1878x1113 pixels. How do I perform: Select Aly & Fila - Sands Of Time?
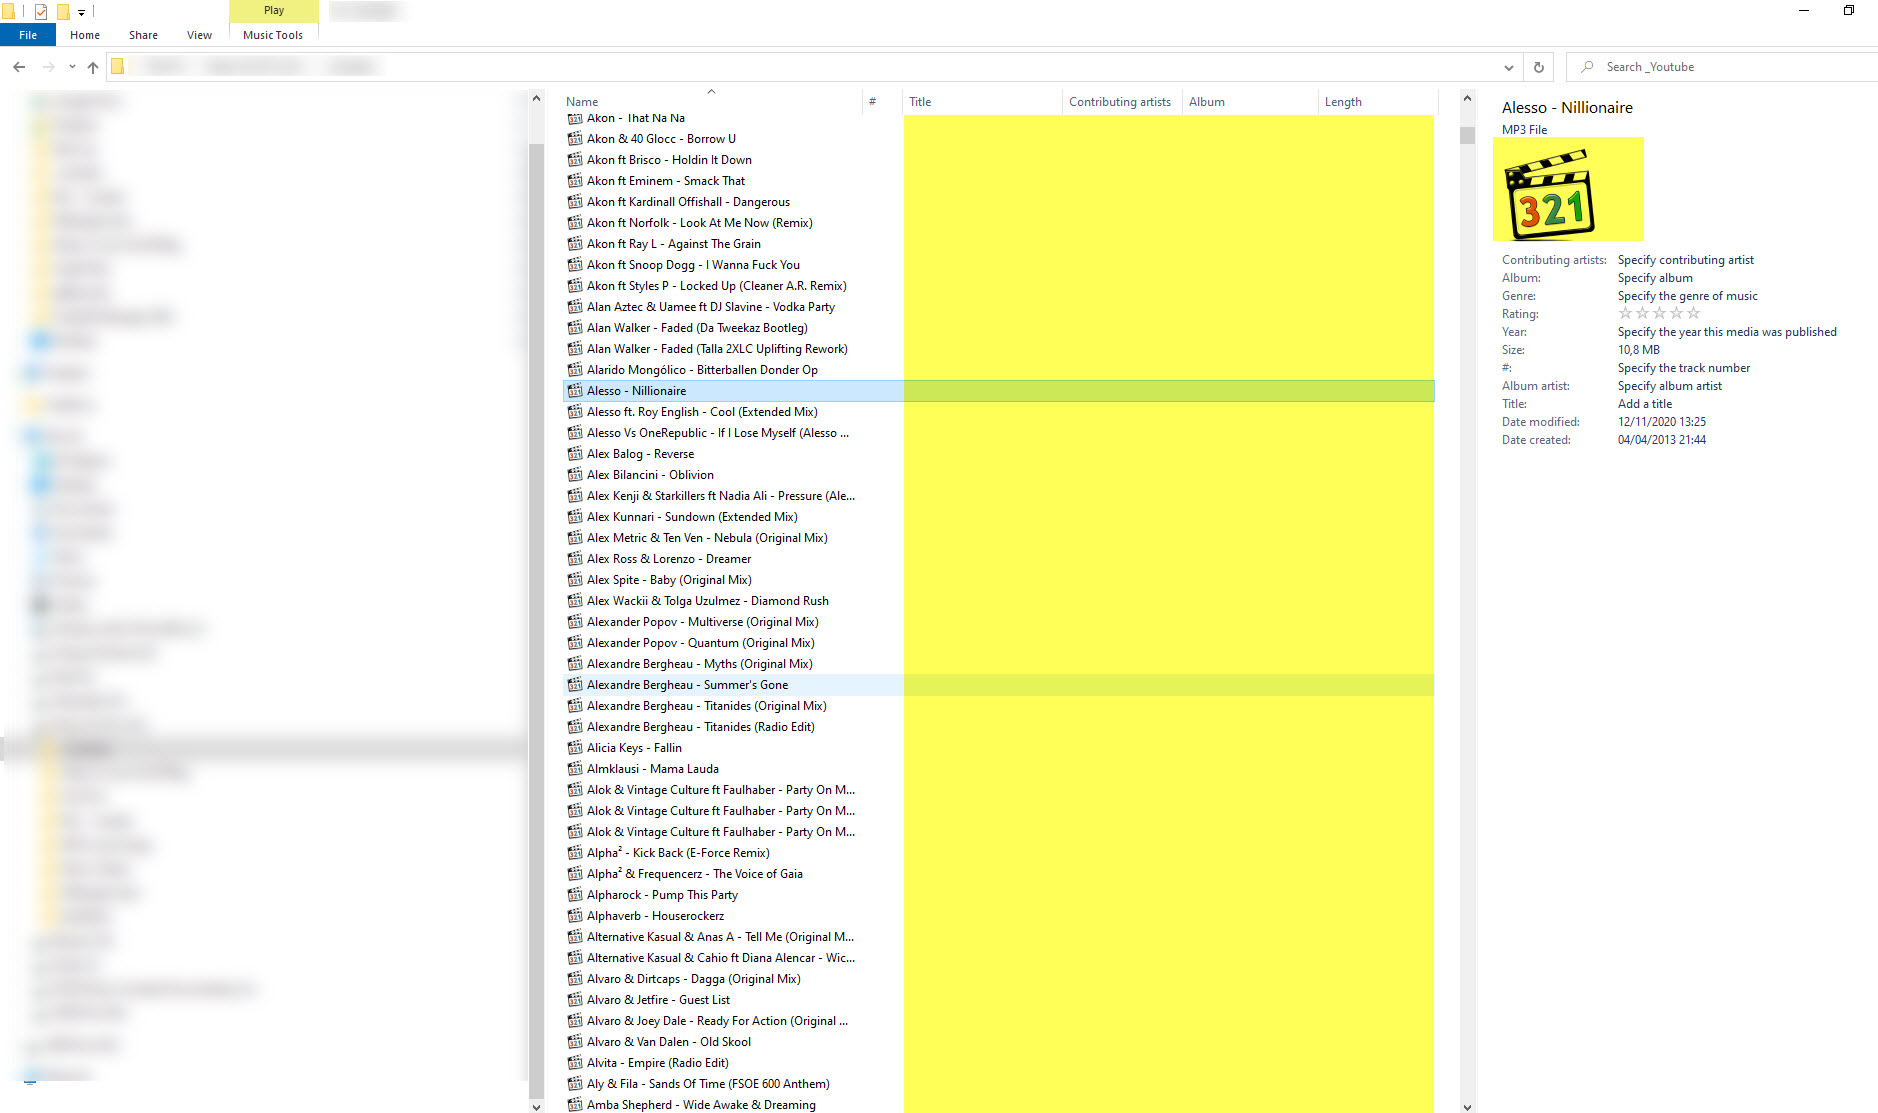click(x=708, y=1084)
